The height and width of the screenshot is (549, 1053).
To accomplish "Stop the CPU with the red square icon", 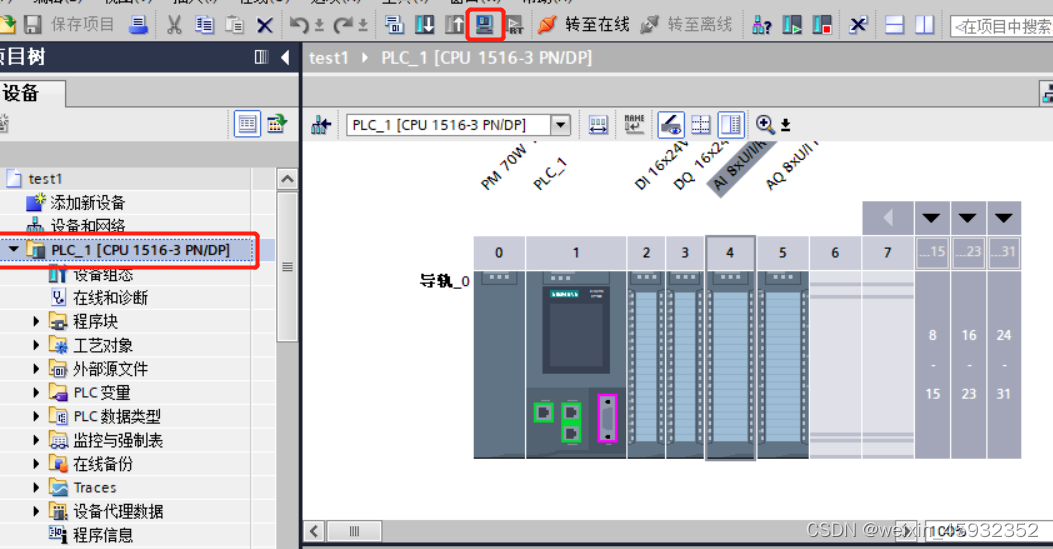I will pos(822,26).
